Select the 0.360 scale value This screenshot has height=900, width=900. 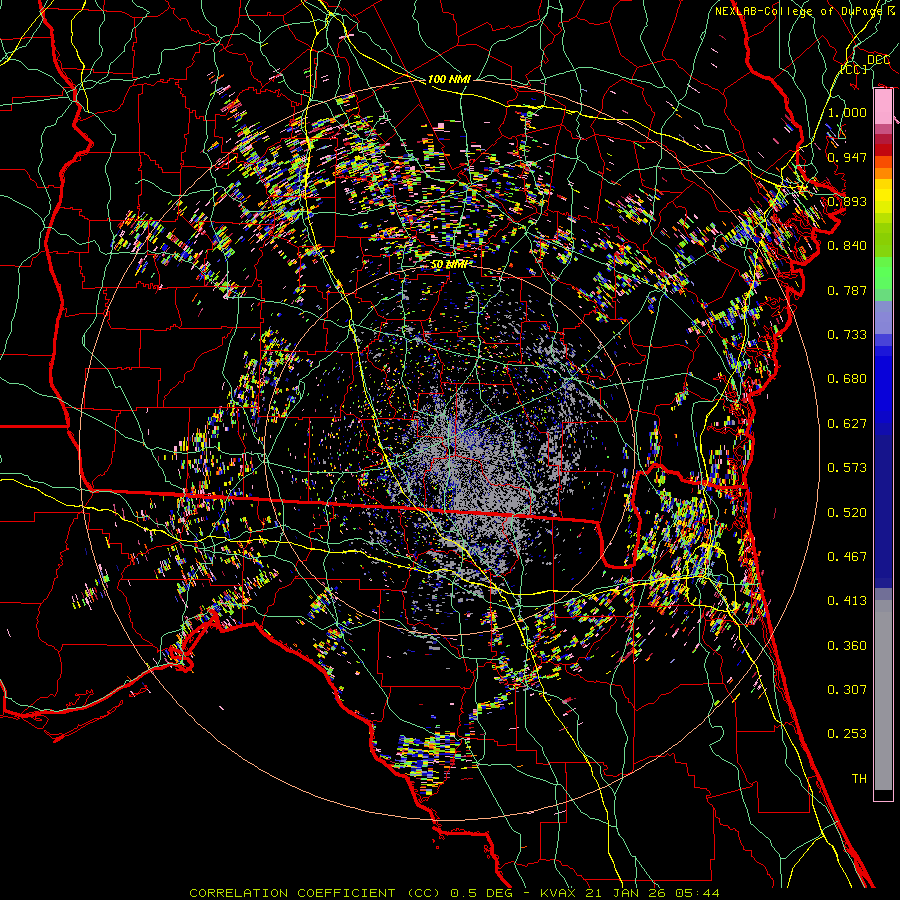pyautogui.click(x=847, y=646)
